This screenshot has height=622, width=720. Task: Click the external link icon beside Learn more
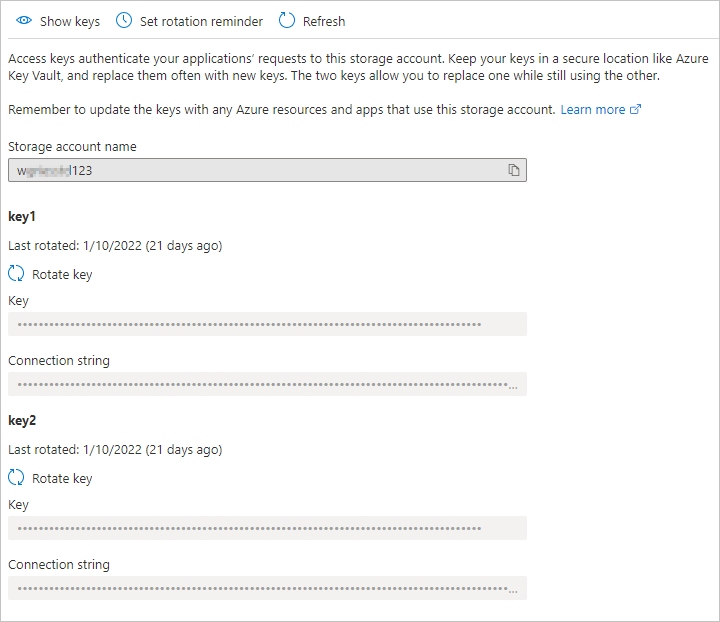pos(635,109)
